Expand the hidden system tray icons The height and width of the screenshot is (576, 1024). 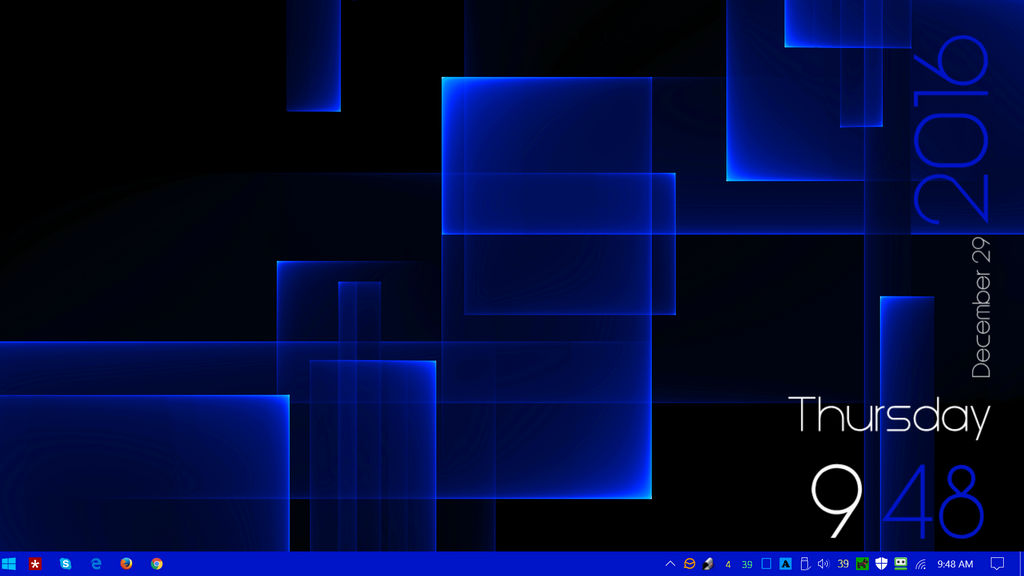point(671,563)
